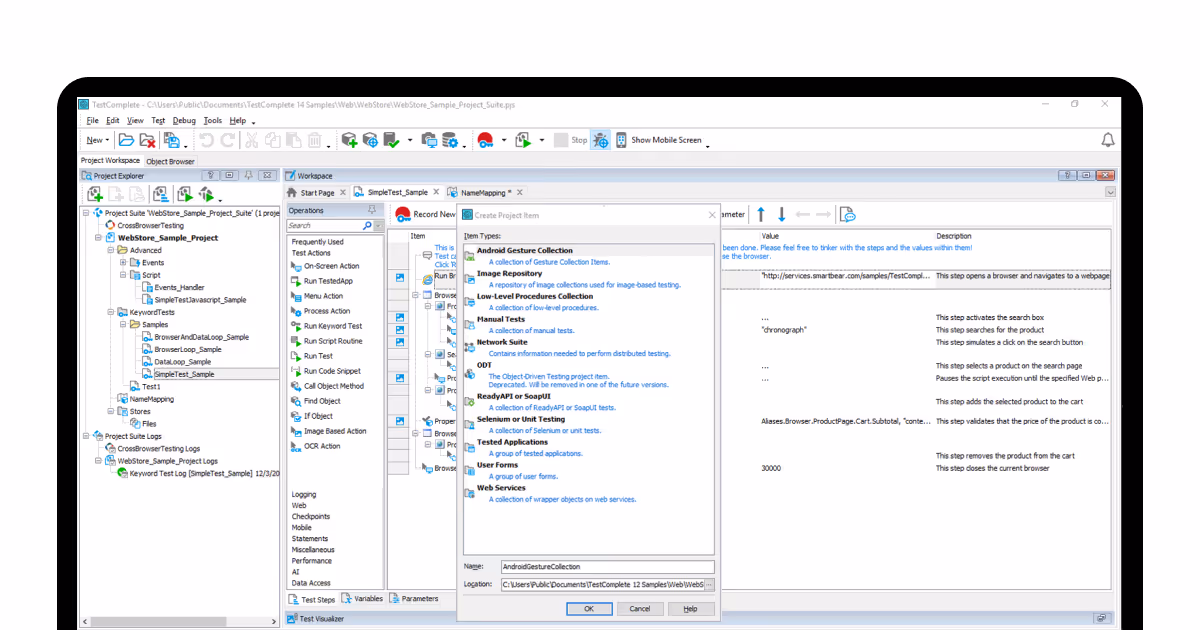The width and height of the screenshot is (1200, 630).
Task: Open the dropdown arrow next to the Run icon
Action: pyautogui.click(x=542, y=140)
